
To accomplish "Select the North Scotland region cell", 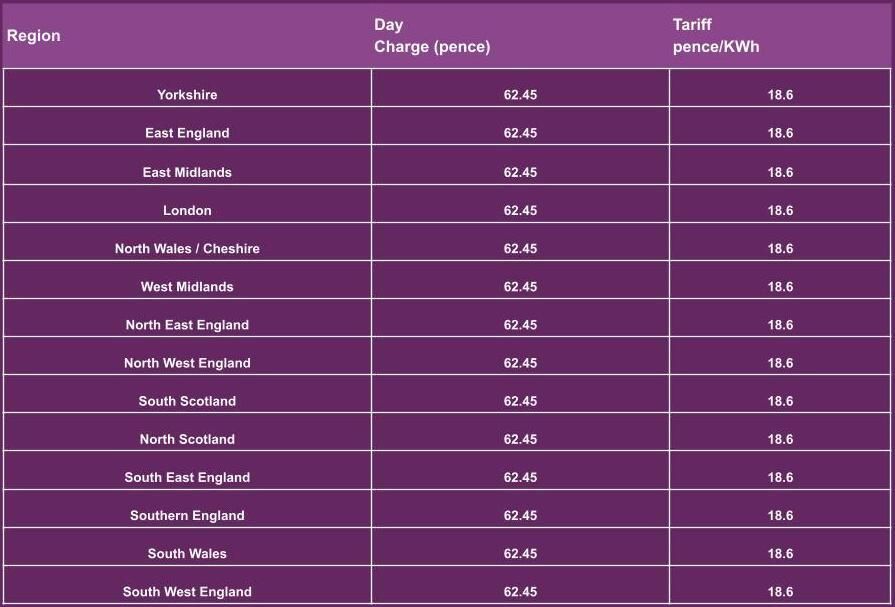I will pyautogui.click(x=187, y=439).
